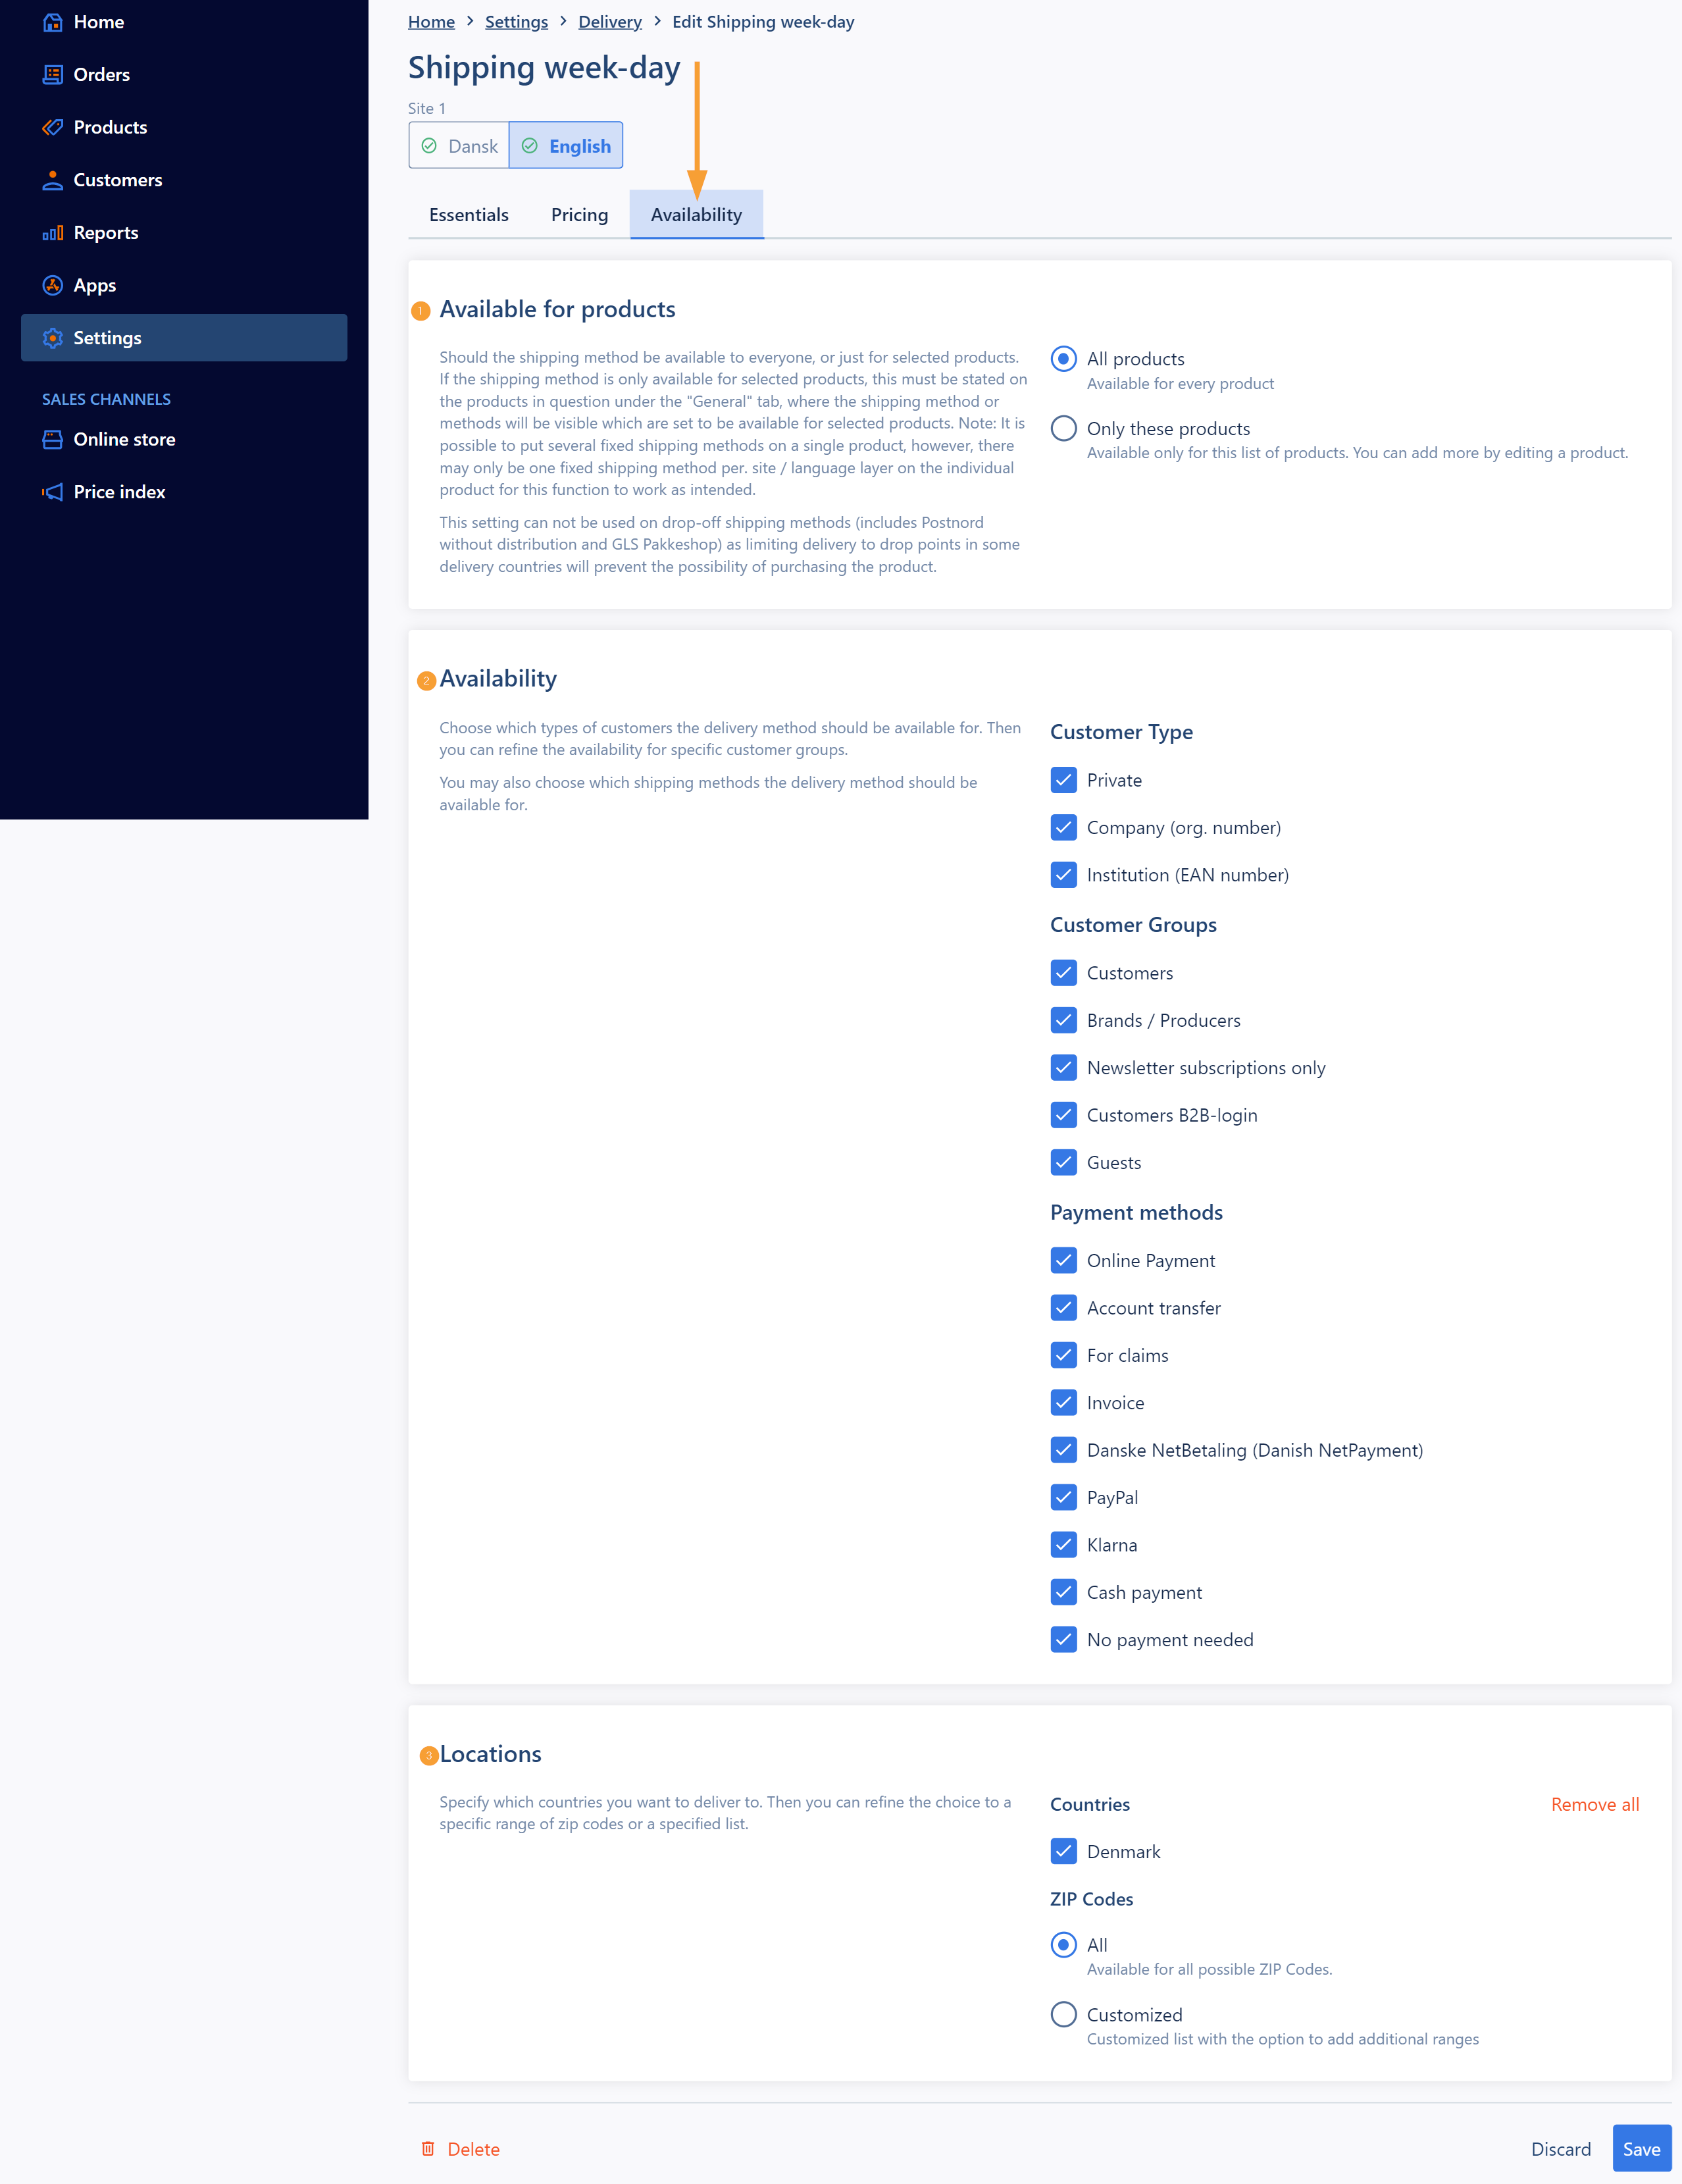Screen dimensions: 1682x2184
Task: Click the Reports sidebar icon
Action: point(53,232)
